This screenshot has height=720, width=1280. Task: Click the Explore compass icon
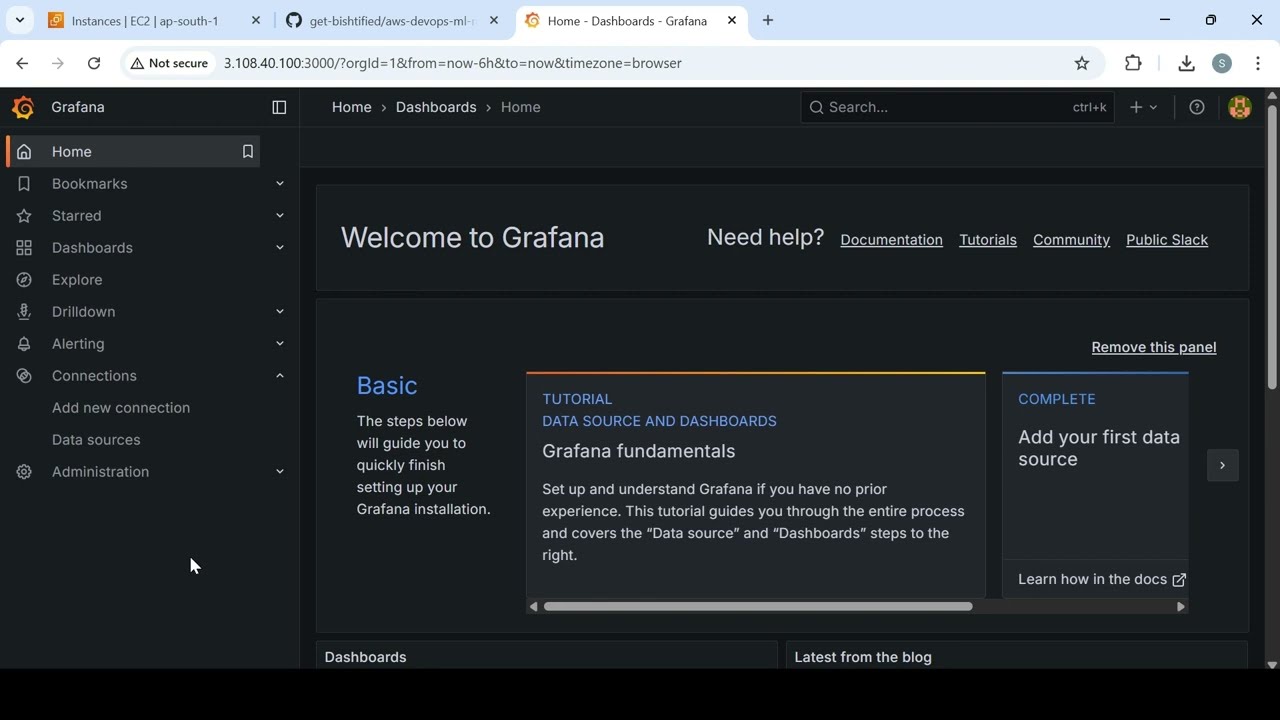[x=24, y=280]
